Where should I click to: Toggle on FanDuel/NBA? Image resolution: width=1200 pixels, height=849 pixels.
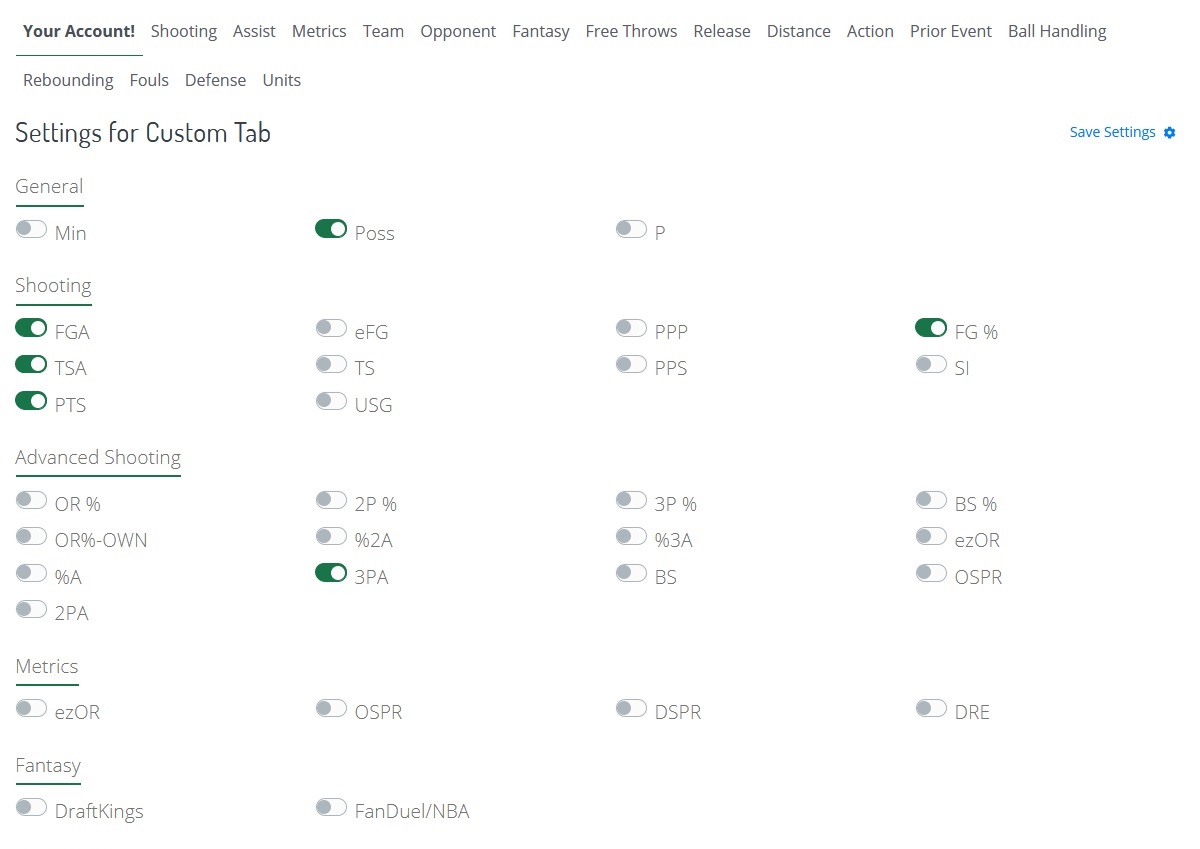tap(331, 807)
